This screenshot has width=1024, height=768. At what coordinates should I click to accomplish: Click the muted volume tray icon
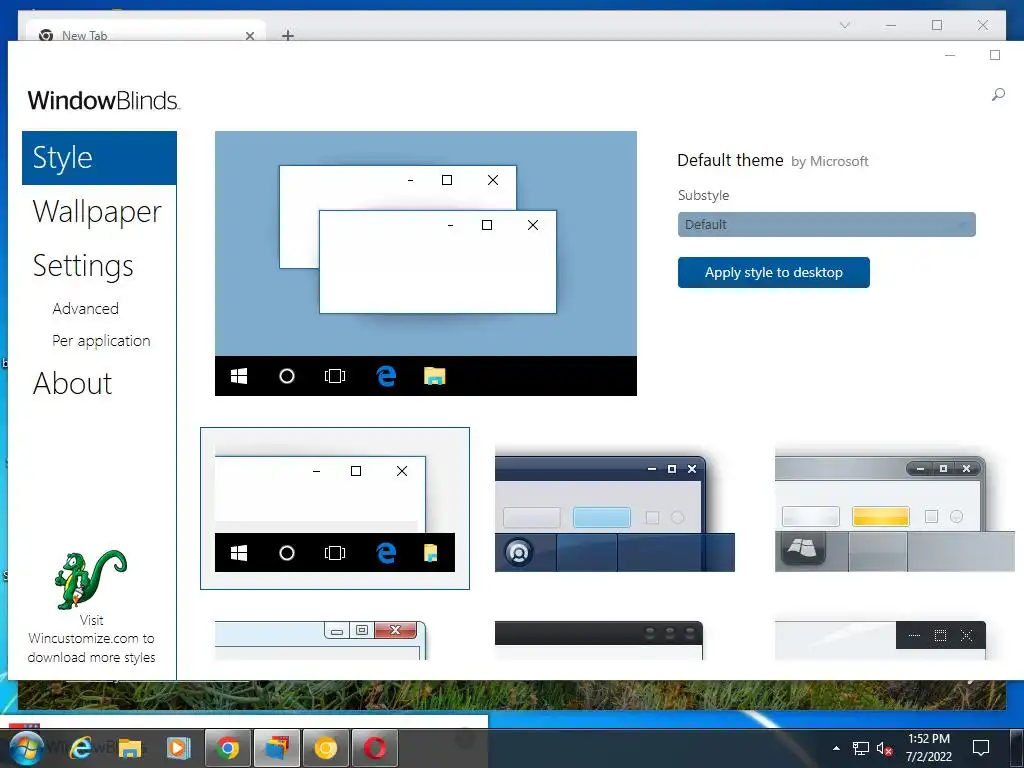(884, 748)
